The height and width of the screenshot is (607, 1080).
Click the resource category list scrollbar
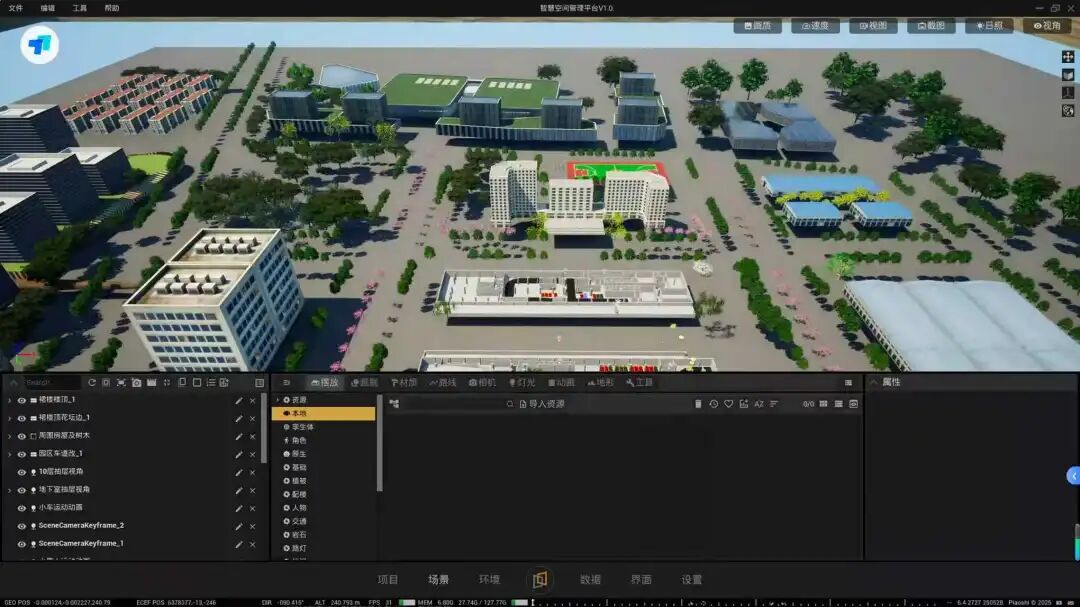tap(379, 443)
